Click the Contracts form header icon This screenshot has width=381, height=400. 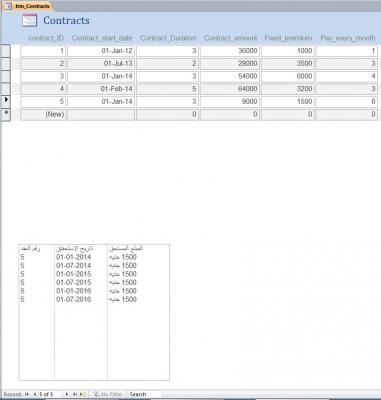click(x=29, y=21)
